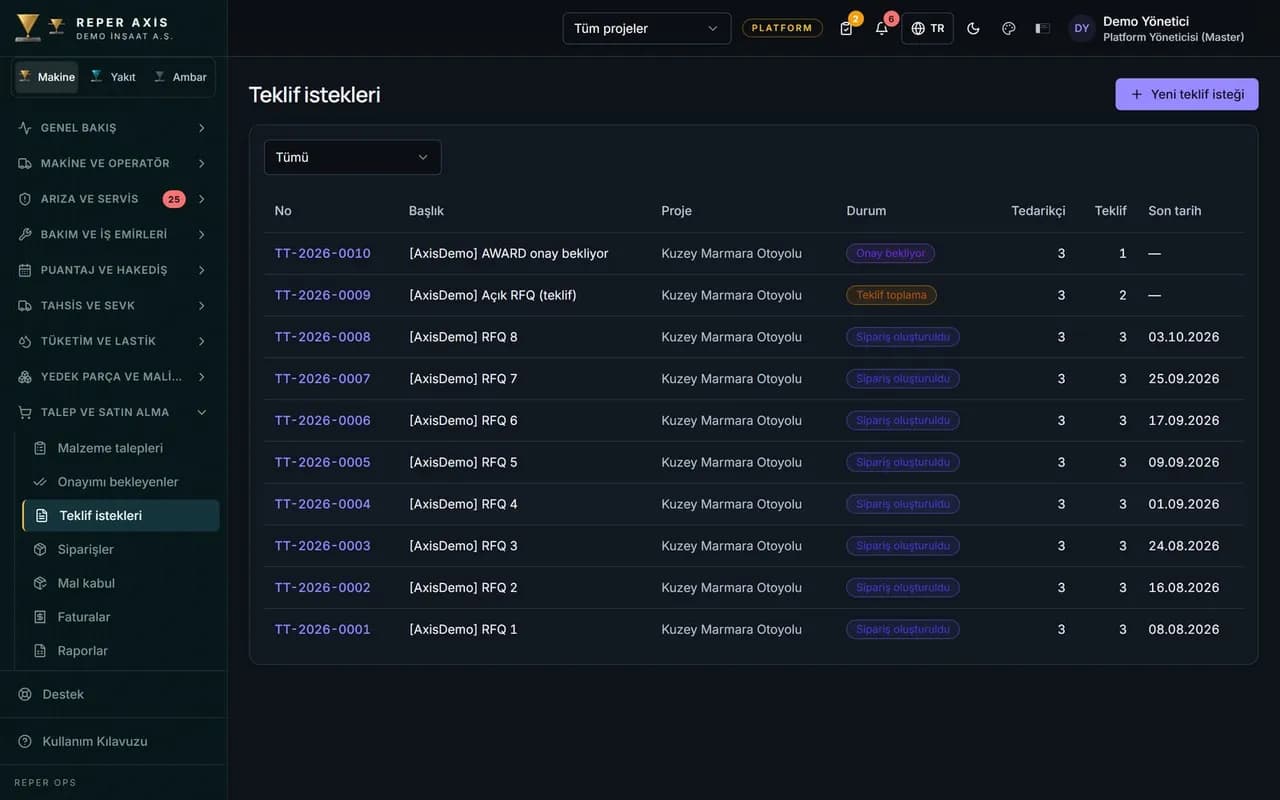Click the PLATFORM badge in header

(x=782, y=28)
